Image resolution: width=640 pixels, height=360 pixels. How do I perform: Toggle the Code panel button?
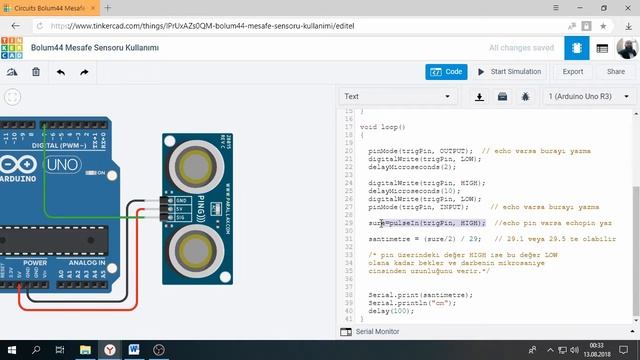coord(446,72)
